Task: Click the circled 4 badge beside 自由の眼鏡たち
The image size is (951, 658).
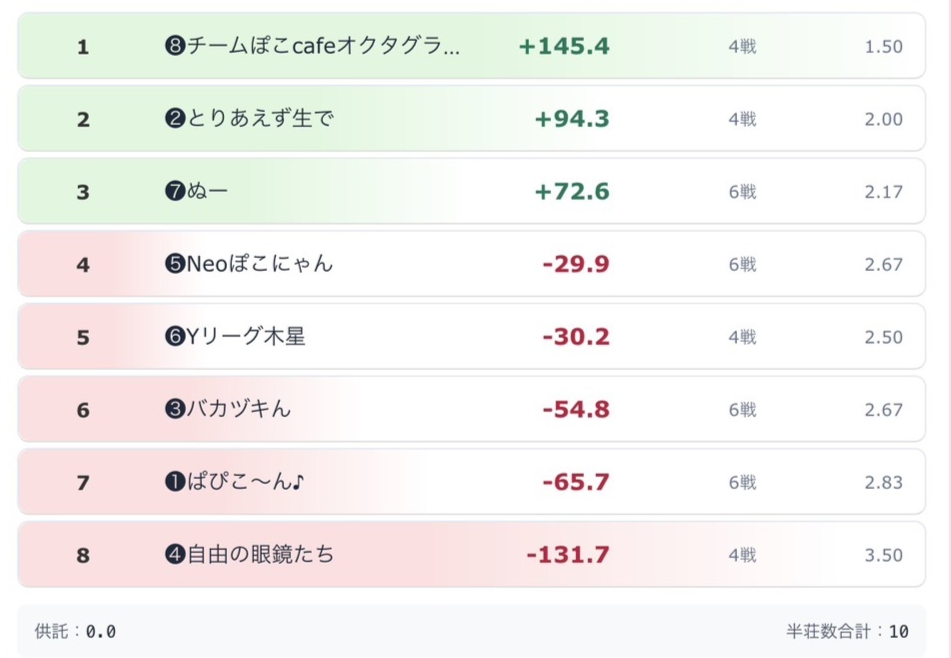Action: point(175,555)
